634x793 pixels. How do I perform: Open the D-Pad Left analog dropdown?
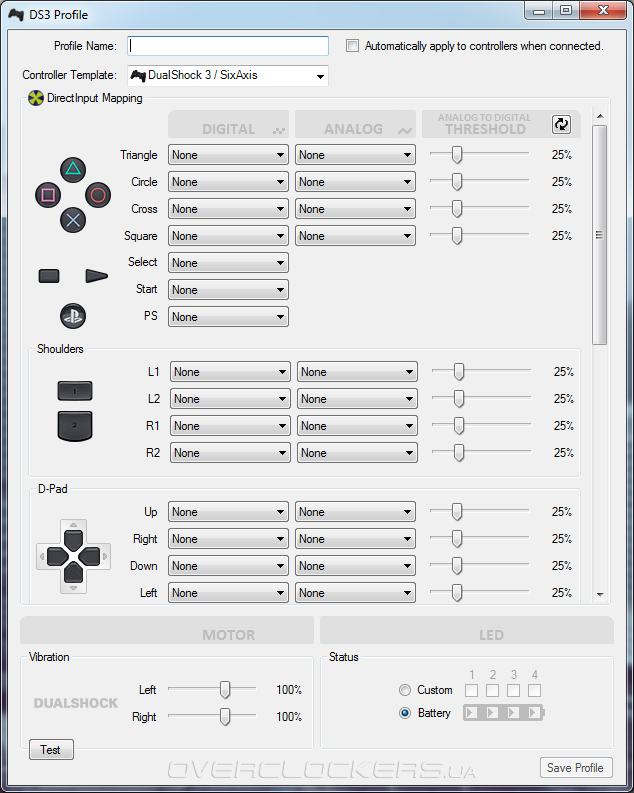tap(355, 593)
